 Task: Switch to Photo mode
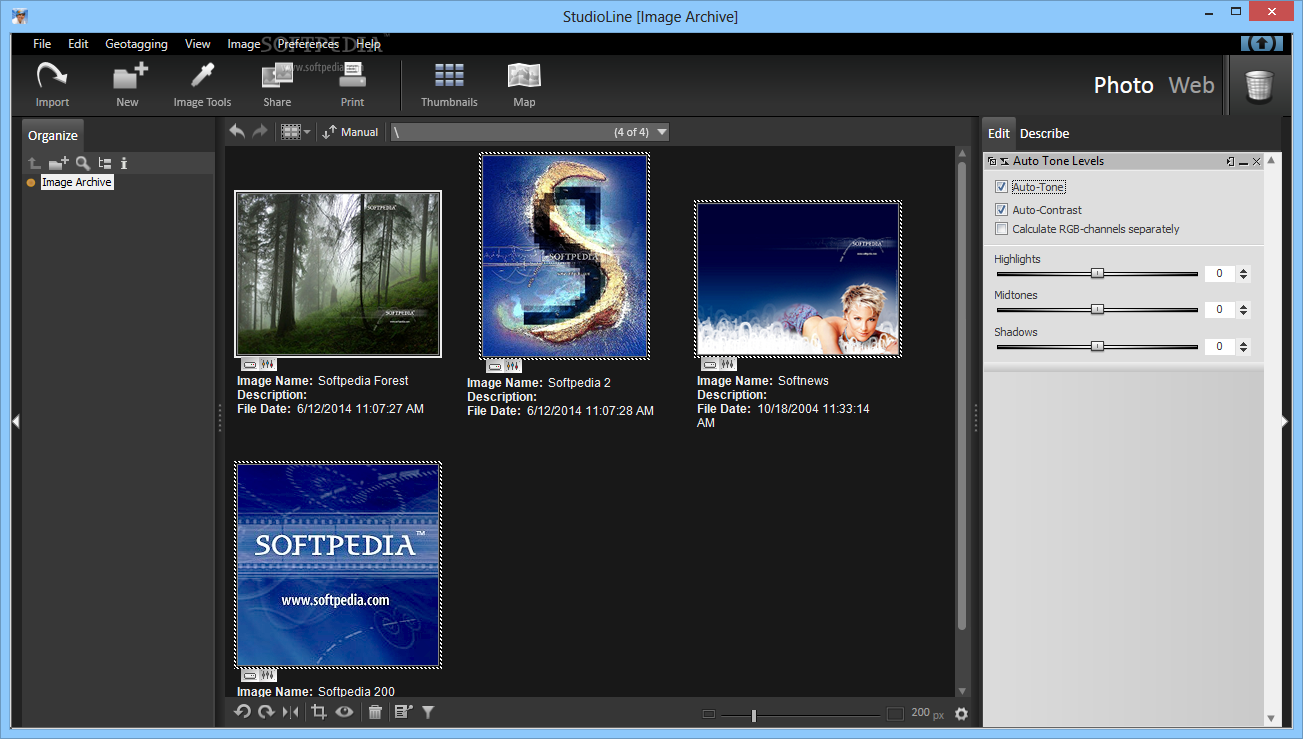1123,85
